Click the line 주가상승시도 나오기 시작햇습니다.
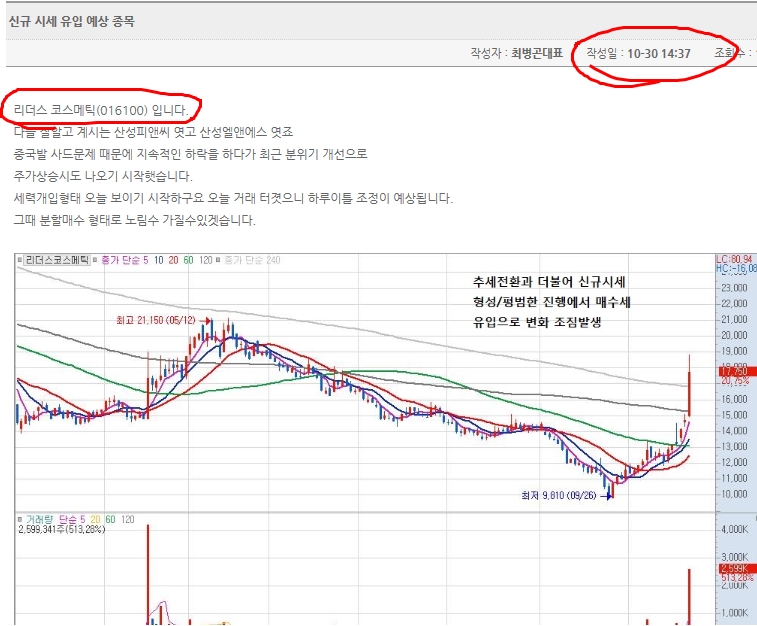The image size is (757, 626). coord(103,176)
